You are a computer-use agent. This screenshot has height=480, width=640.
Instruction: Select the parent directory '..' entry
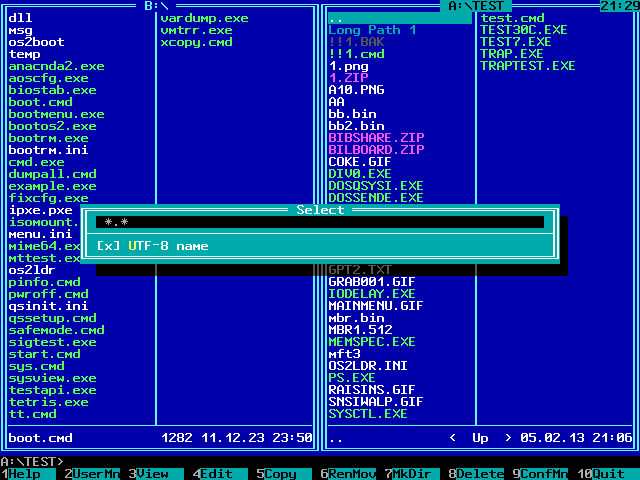(x=336, y=18)
